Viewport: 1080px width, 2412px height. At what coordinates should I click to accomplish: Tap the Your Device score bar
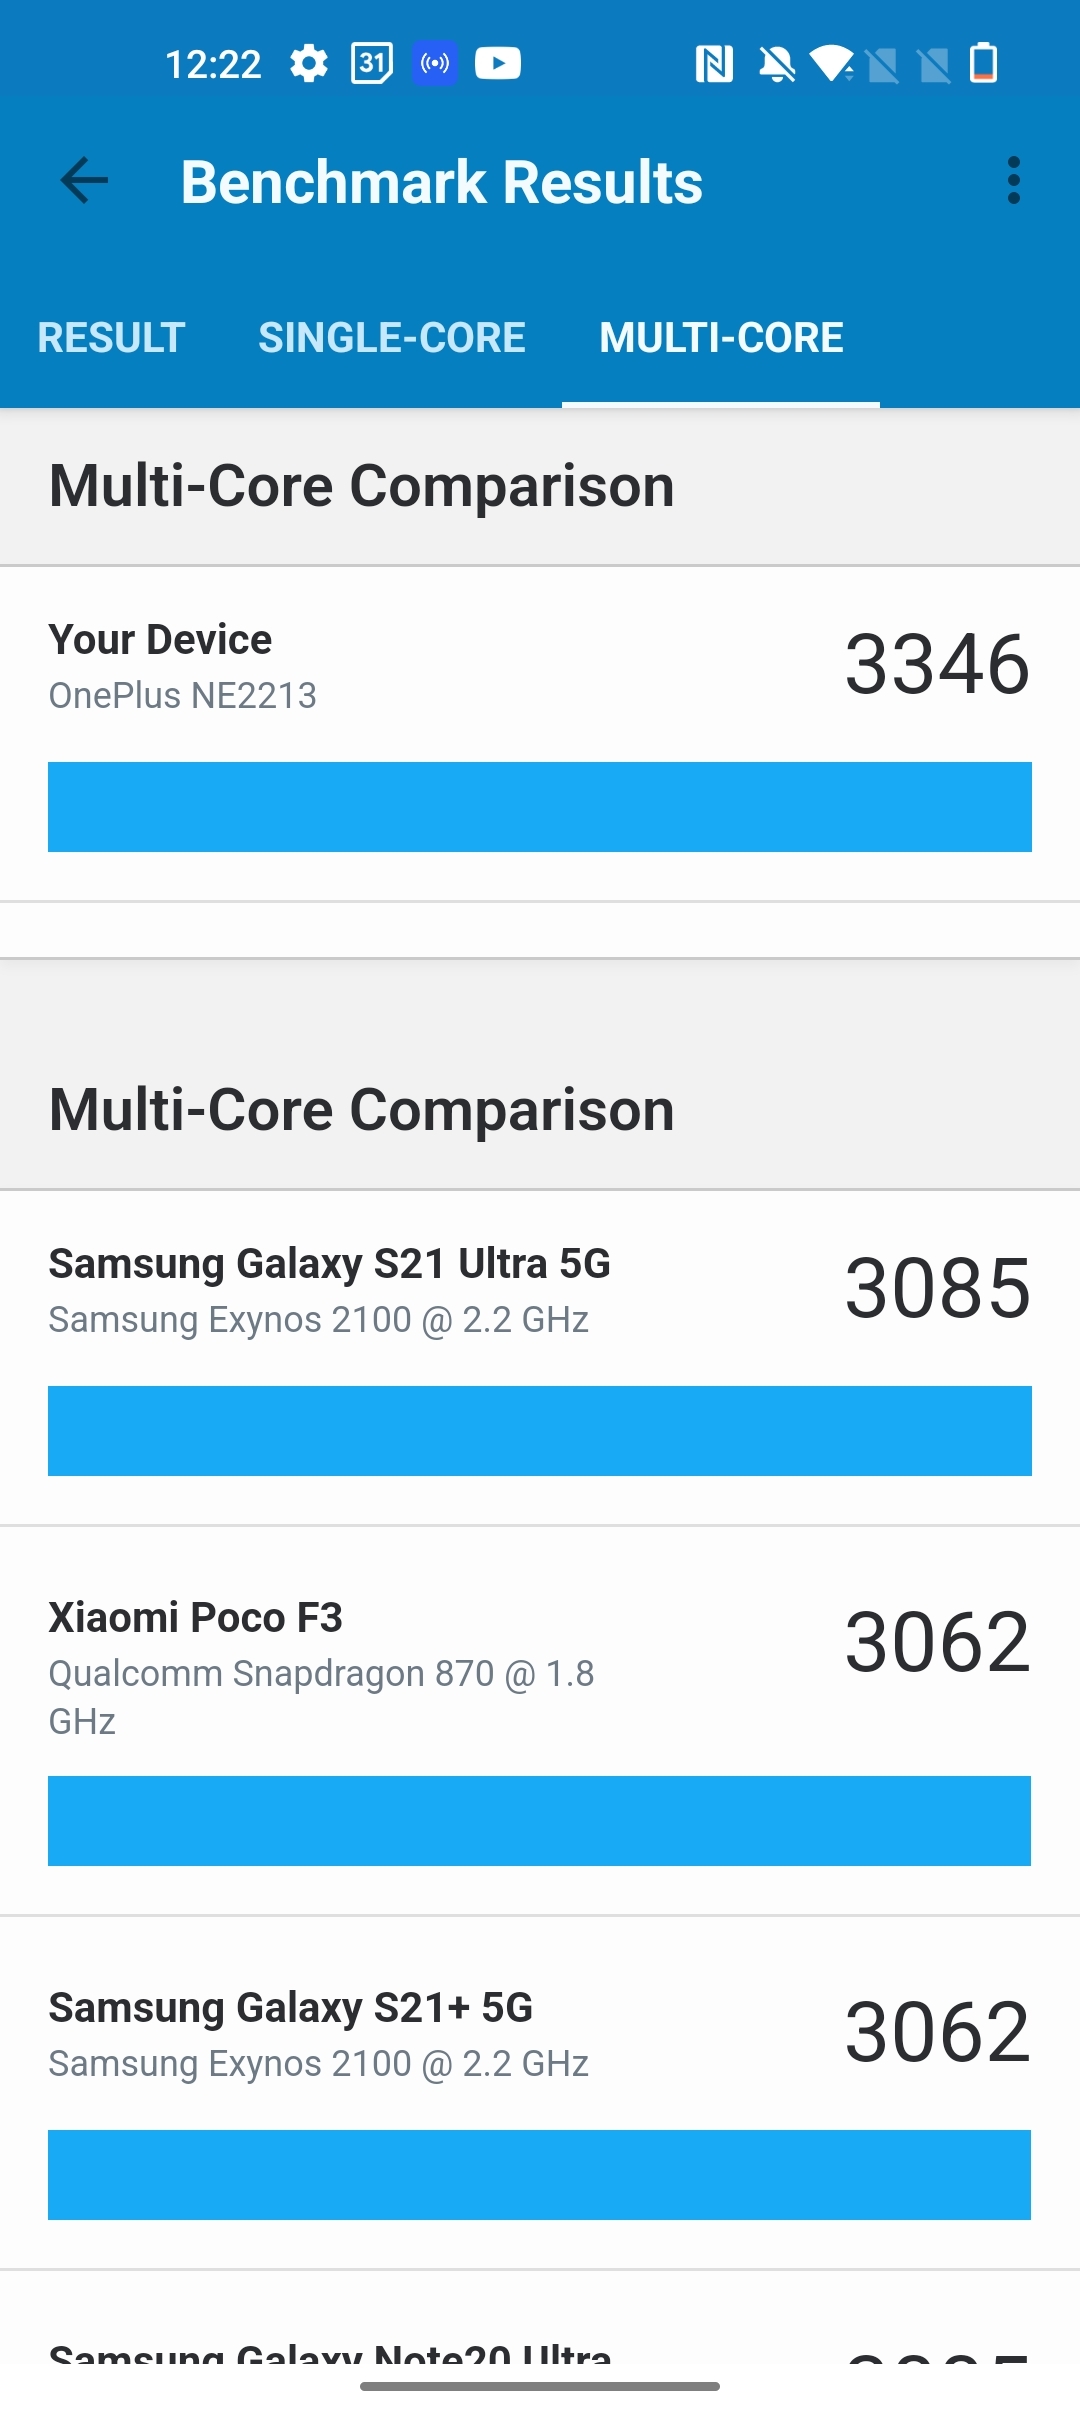pyautogui.click(x=540, y=807)
